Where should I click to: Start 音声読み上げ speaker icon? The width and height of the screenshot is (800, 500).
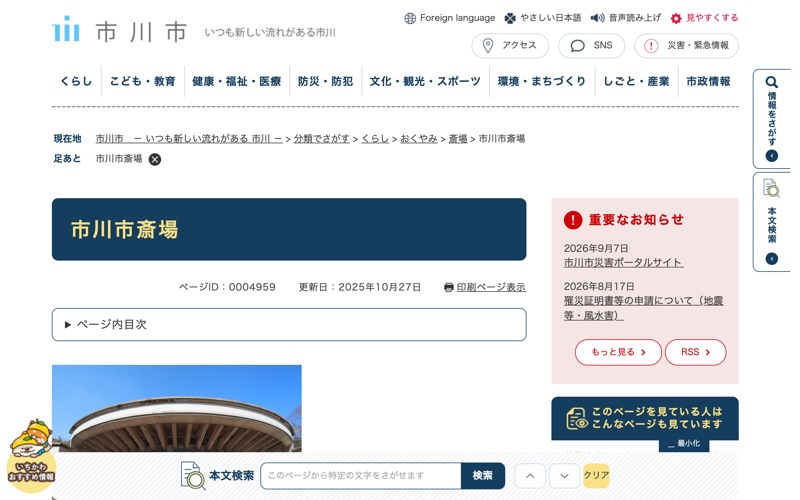(x=597, y=18)
